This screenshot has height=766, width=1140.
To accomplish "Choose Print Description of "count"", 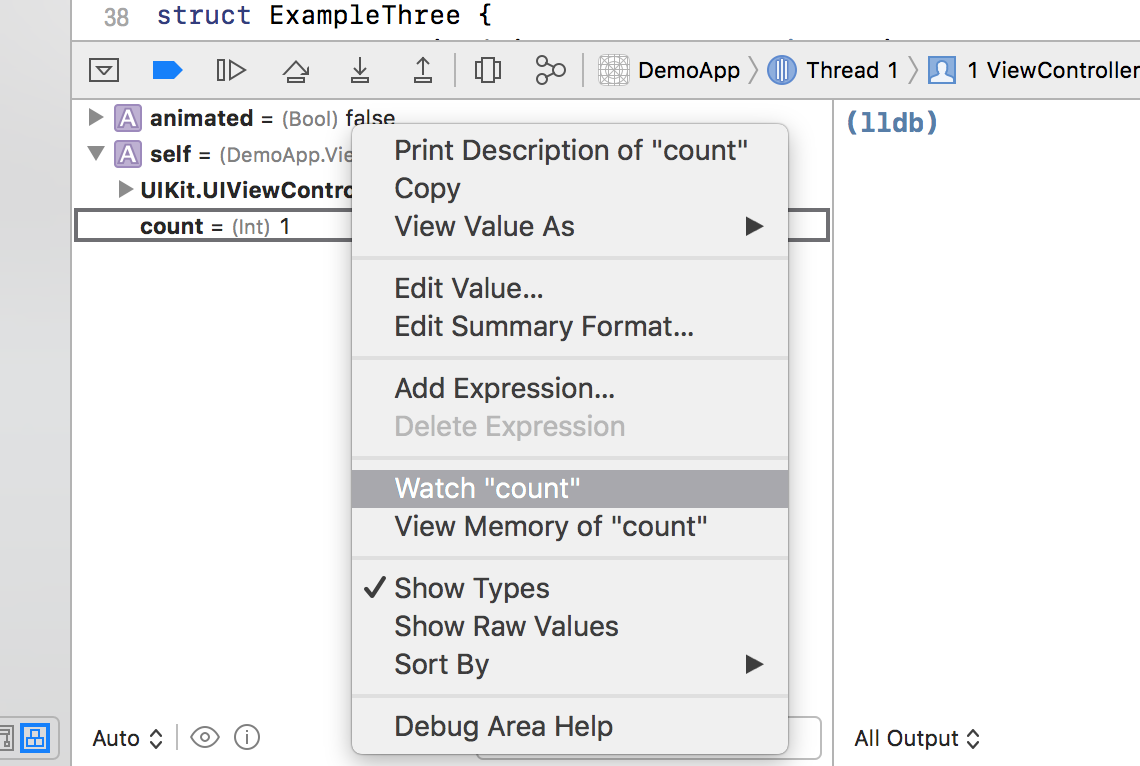I will (571, 150).
